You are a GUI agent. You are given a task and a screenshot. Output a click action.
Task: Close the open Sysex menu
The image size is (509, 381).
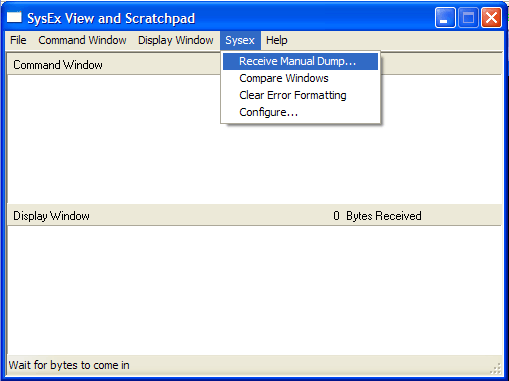coord(240,40)
